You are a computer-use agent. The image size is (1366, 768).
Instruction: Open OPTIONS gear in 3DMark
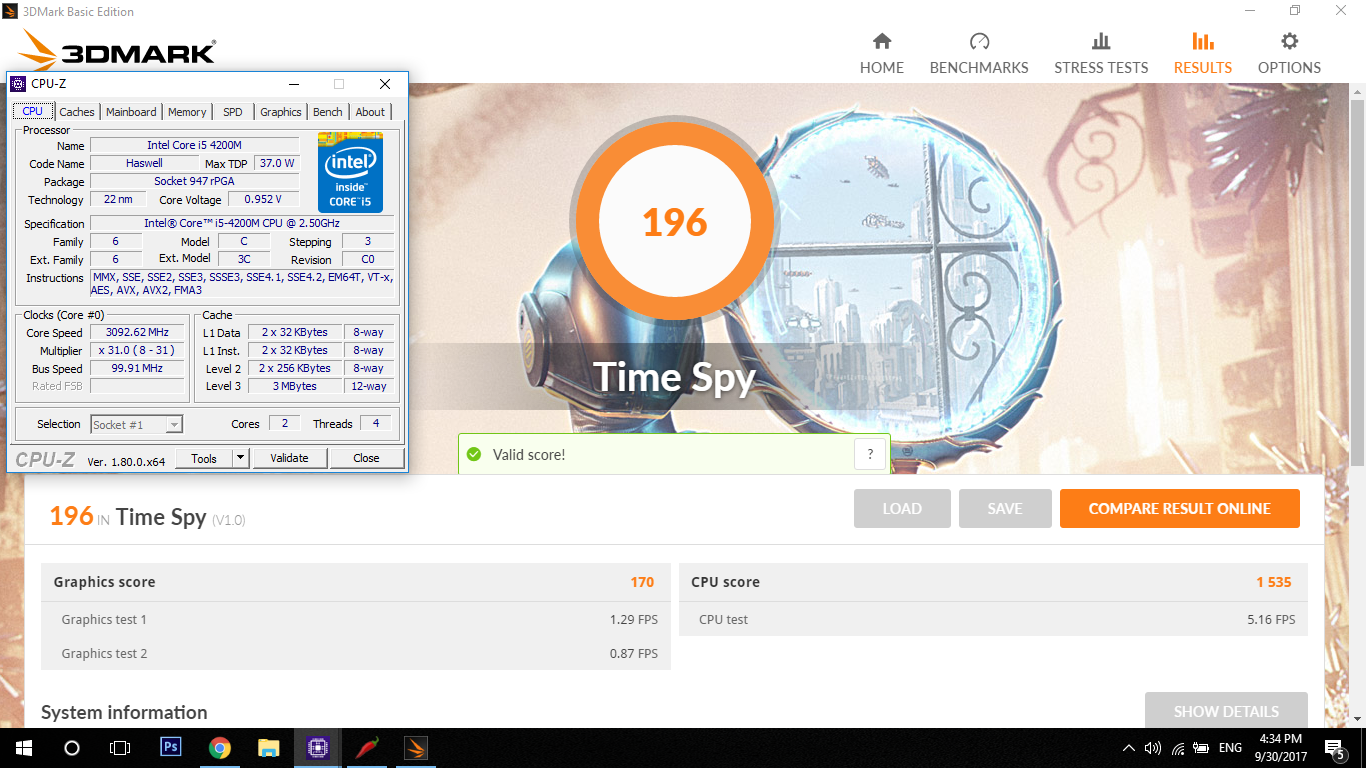point(1289,54)
